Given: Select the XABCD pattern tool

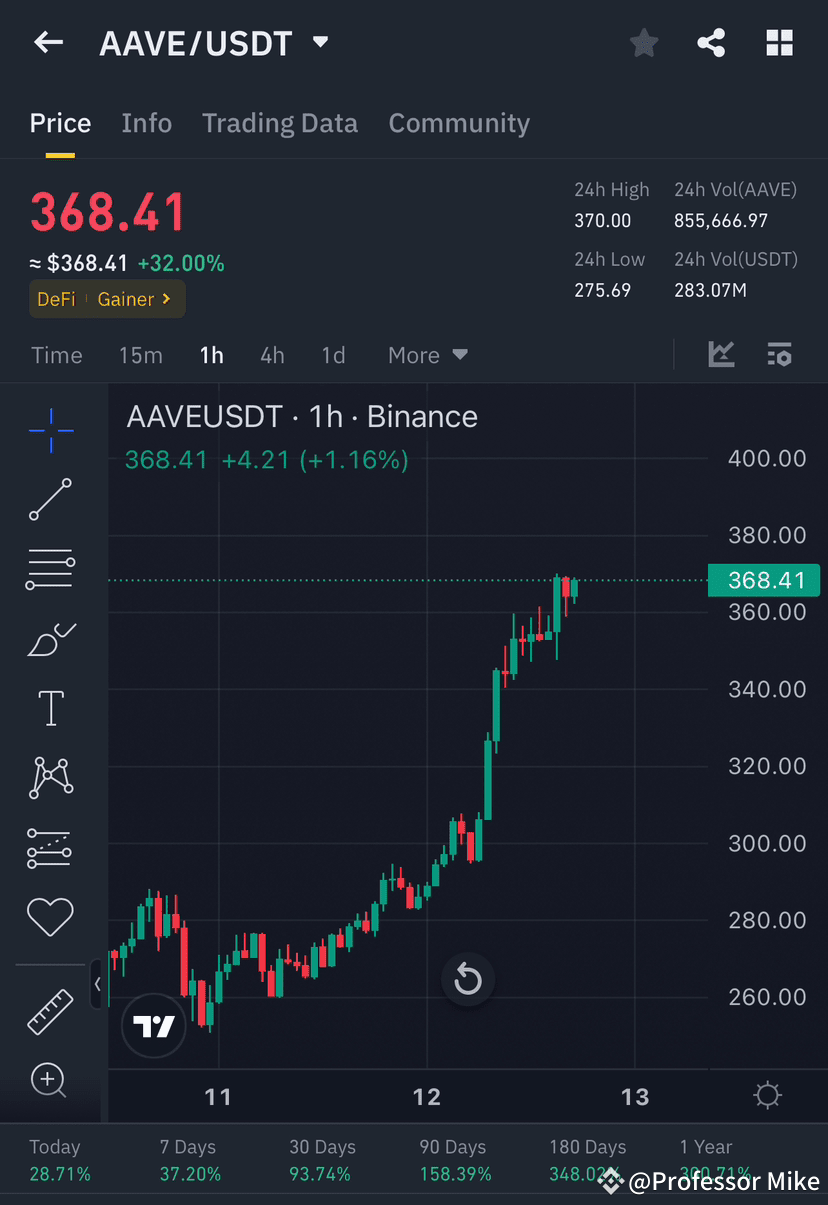Looking at the screenshot, I should click(50, 777).
